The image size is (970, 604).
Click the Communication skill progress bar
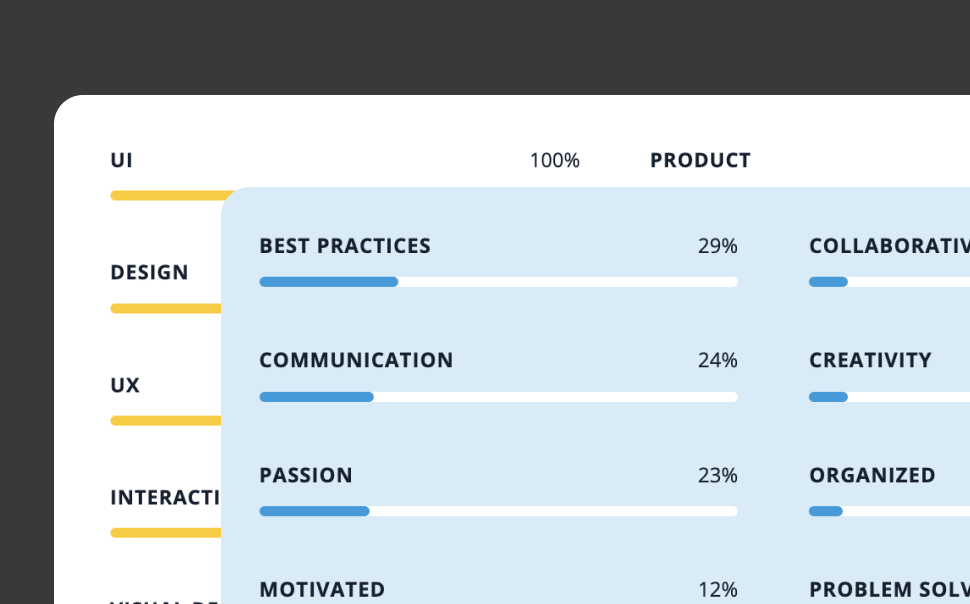tap(498, 397)
